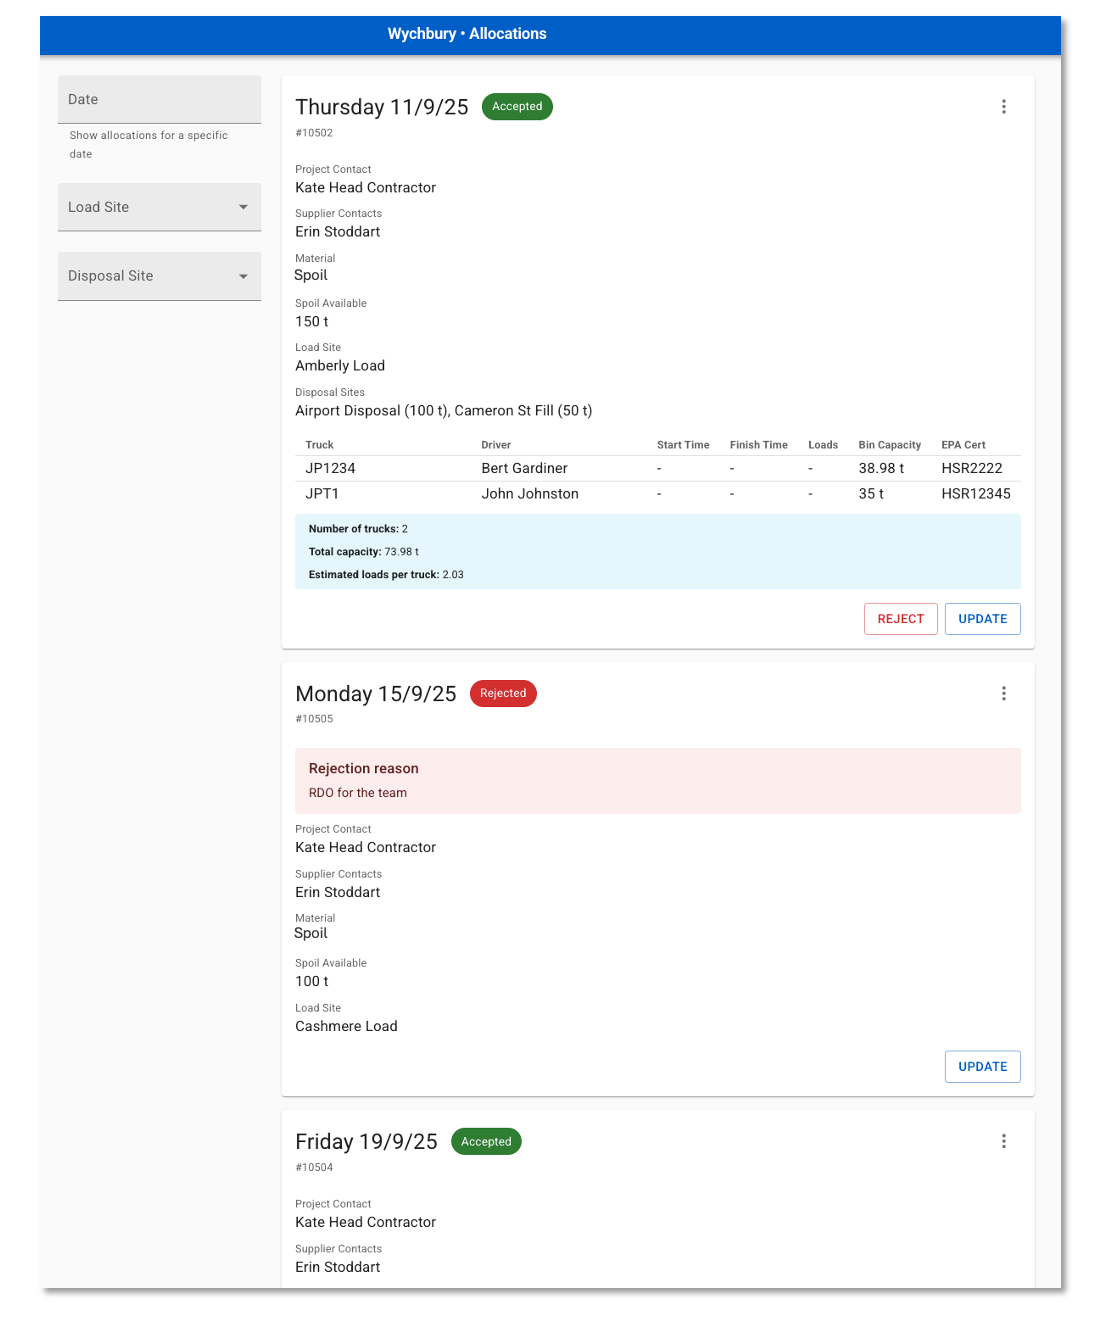Click bin capacity 38.98 t
1108x1324 pixels.
pos(881,469)
